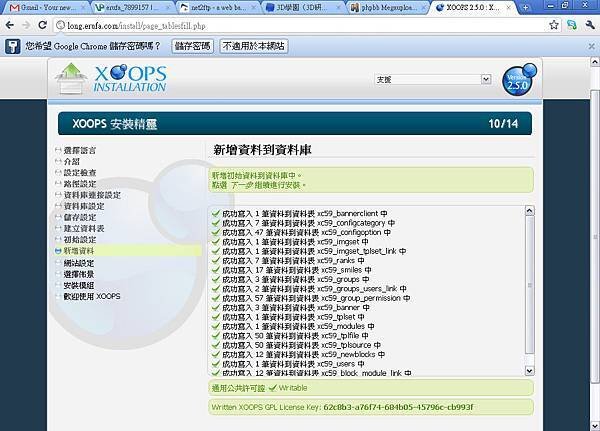Click the xc59_smiles log row
600x431 pixels.
tap(292, 270)
